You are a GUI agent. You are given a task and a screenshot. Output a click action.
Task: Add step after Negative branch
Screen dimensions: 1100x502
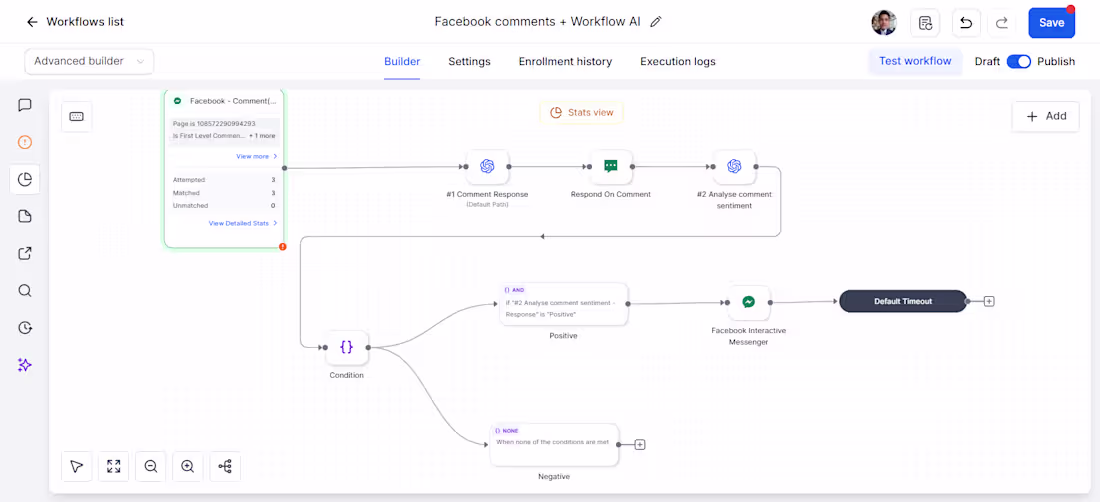tap(640, 445)
